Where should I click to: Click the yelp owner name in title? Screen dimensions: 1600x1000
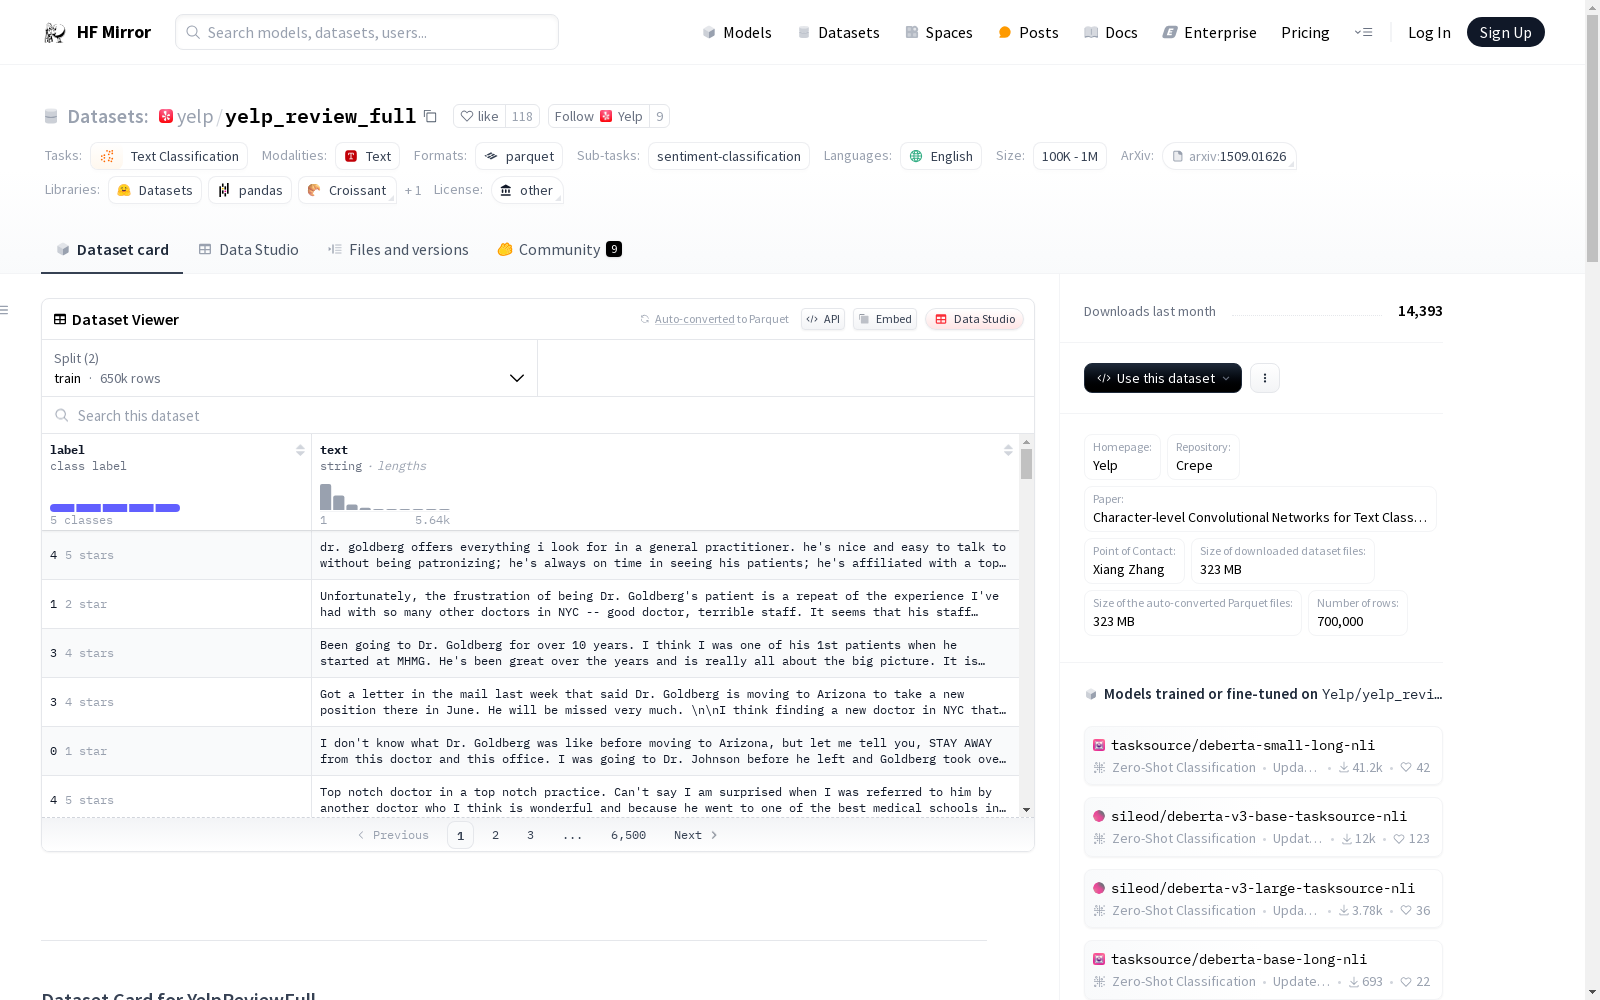pos(195,116)
